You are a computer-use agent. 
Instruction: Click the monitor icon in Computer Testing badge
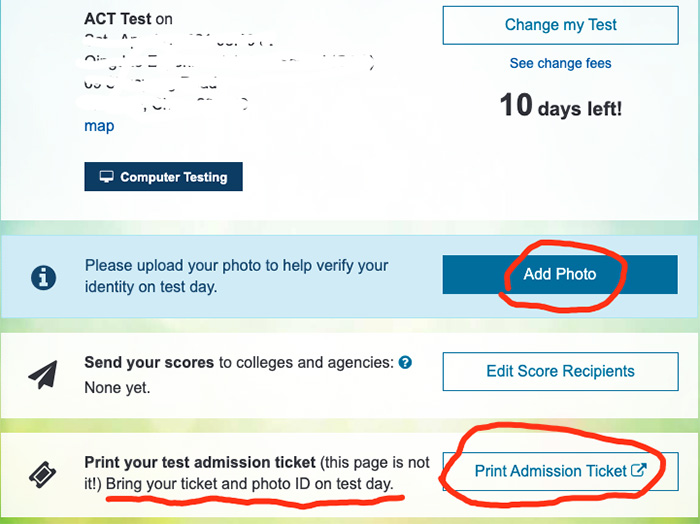coord(106,177)
